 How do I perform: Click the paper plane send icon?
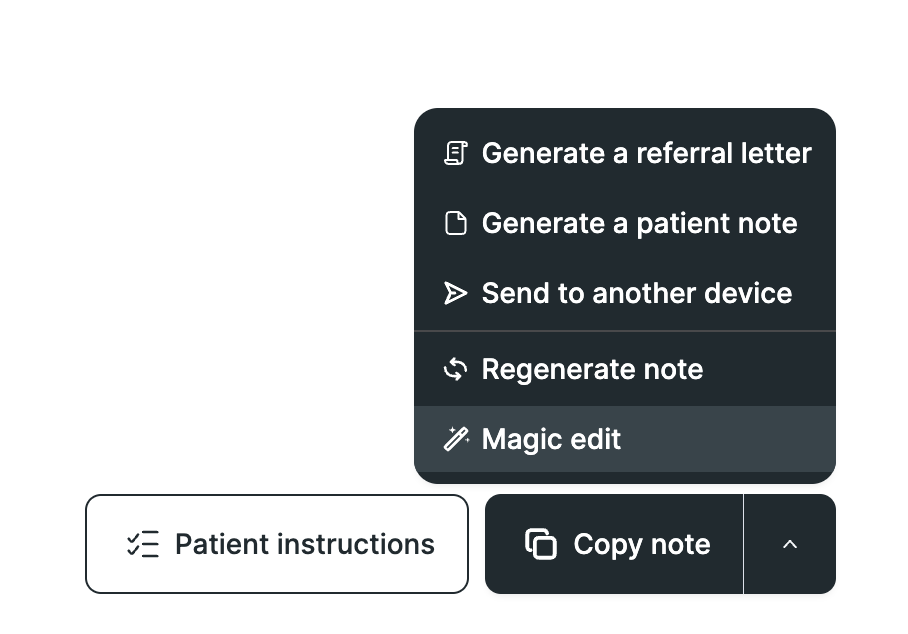[x=456, y=293]
